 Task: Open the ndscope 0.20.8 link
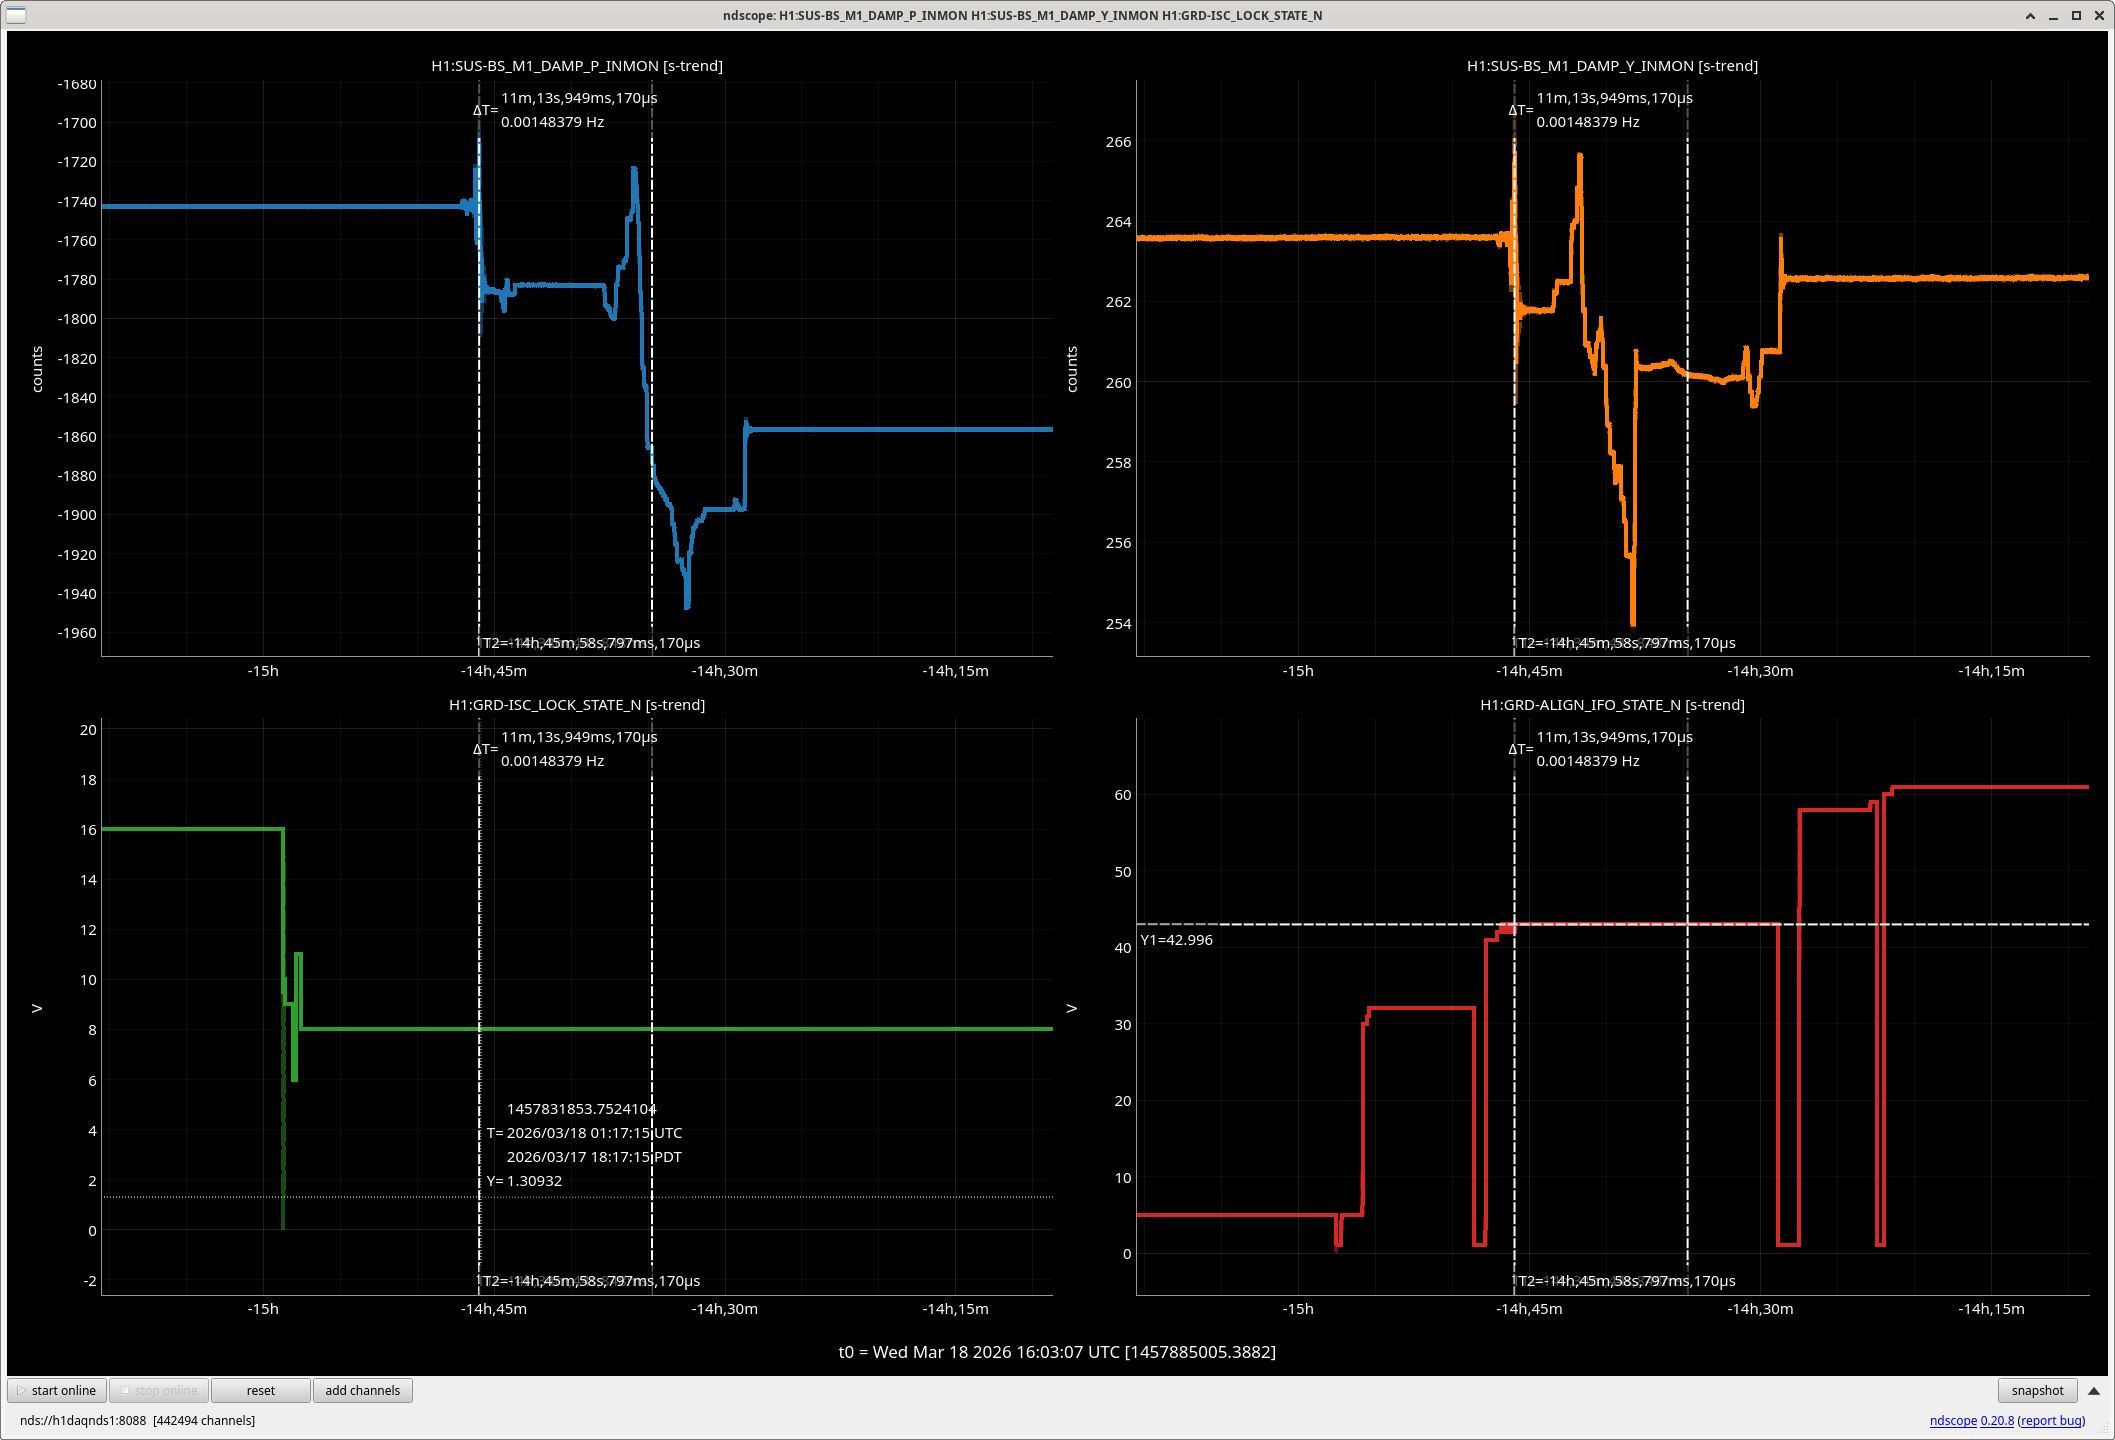tap(1971, 1421)
